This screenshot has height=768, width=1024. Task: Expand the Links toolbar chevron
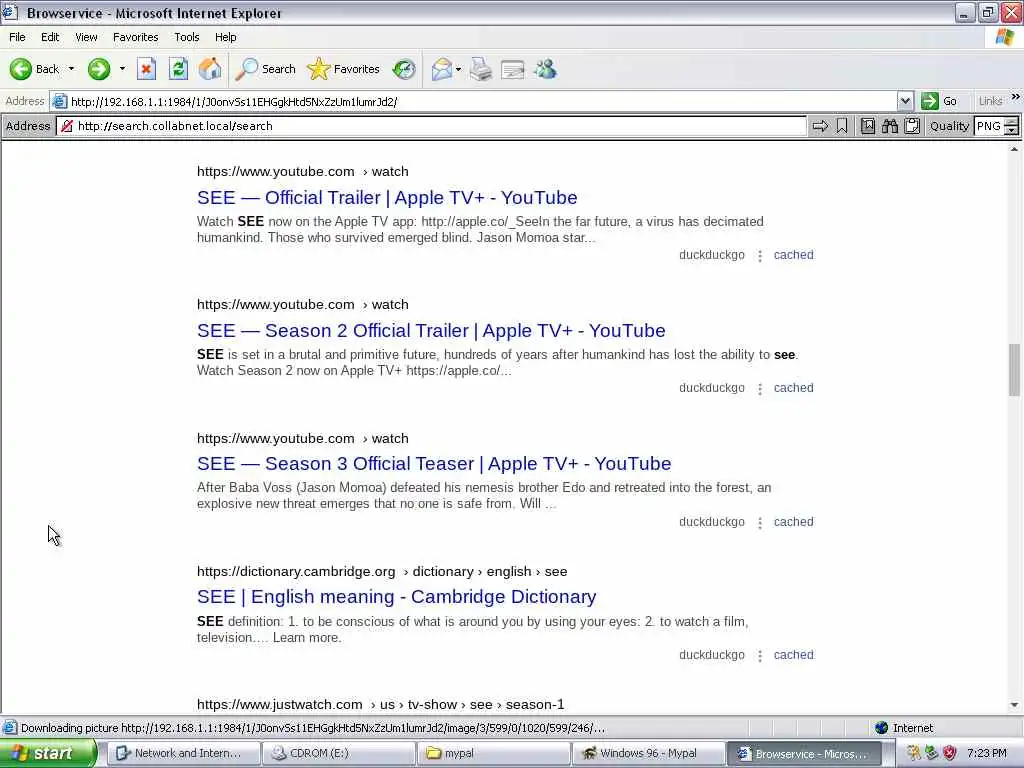pos(1015,97)
